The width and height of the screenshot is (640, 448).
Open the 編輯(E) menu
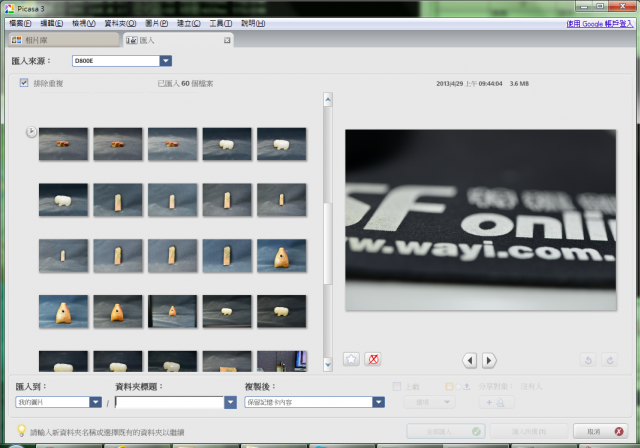tap(52, 23)
